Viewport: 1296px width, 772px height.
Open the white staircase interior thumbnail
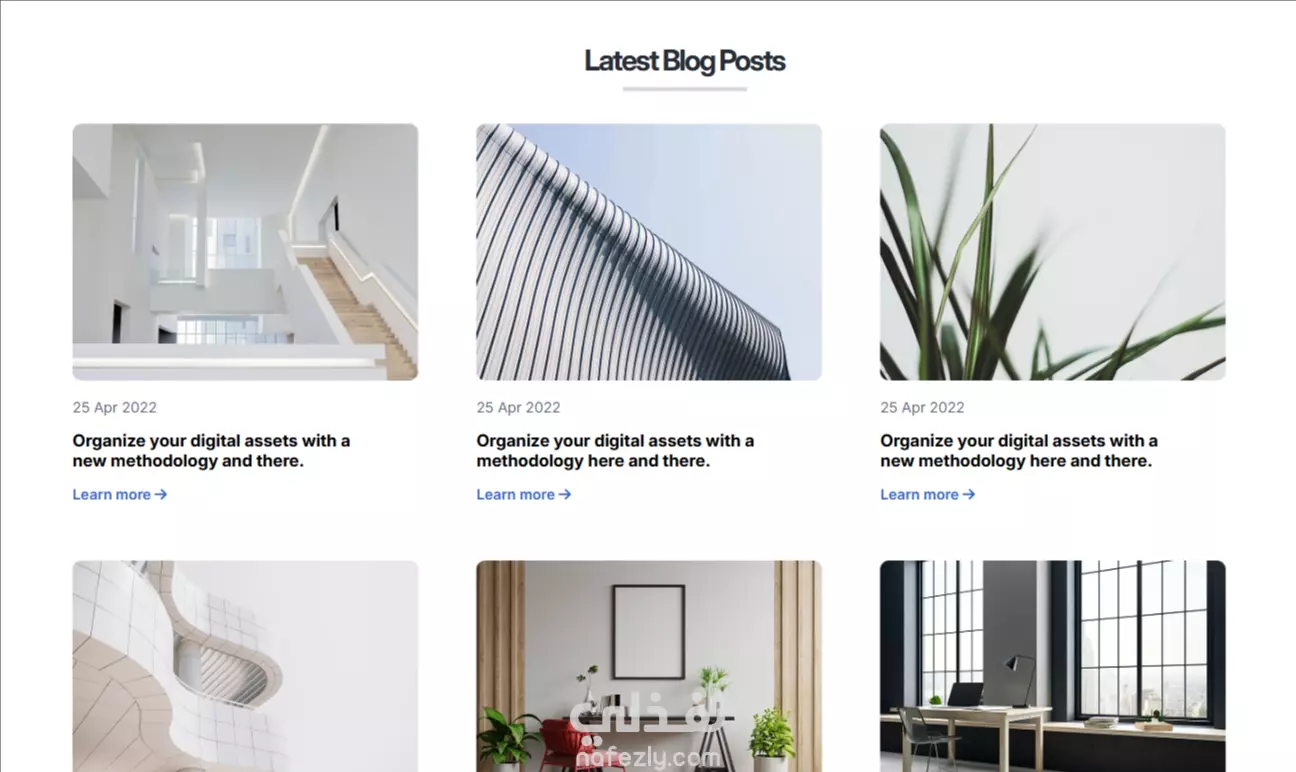pyautogui.click(x=245, y=252)
